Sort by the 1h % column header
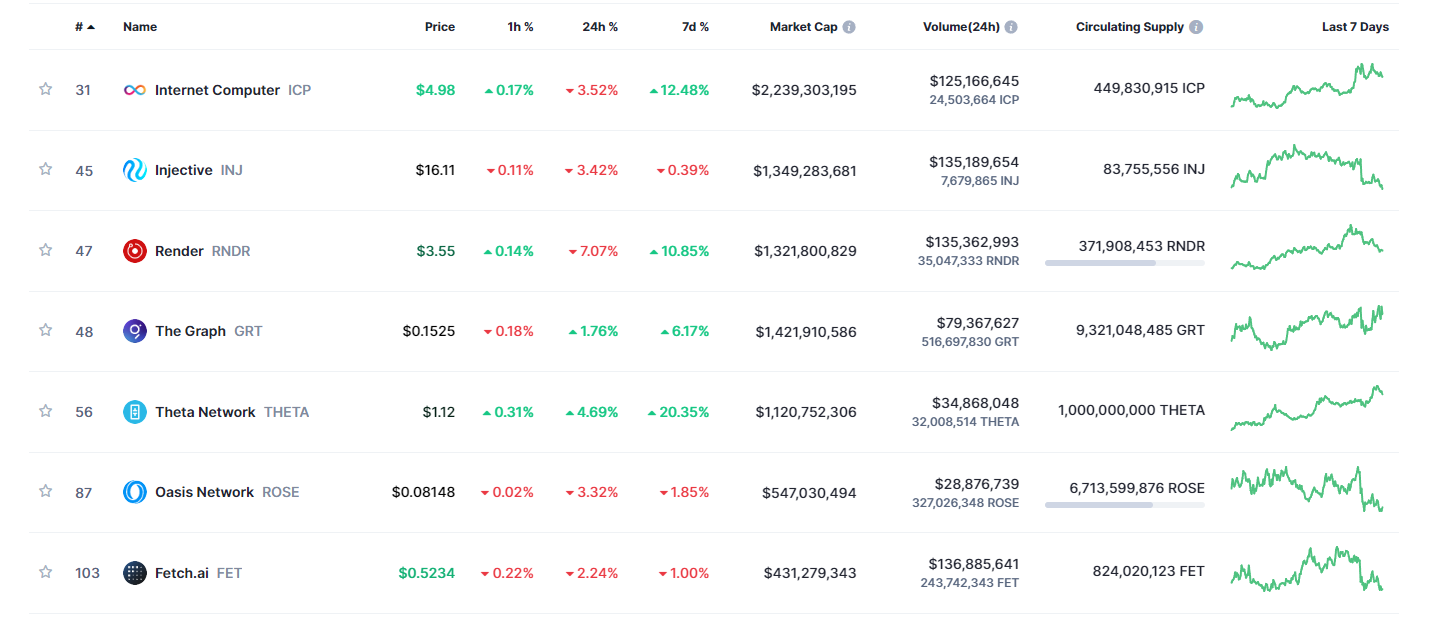Screen dimensions: 1431x623 [520, 27]
